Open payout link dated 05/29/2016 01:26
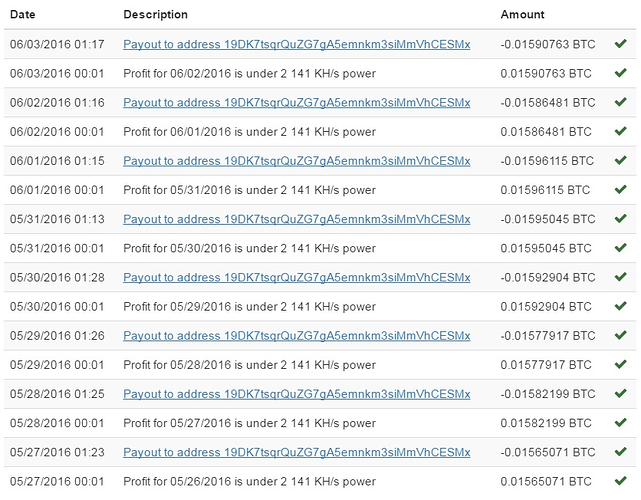The width and height of the screenshot is (641, 500). pos(296,336)
